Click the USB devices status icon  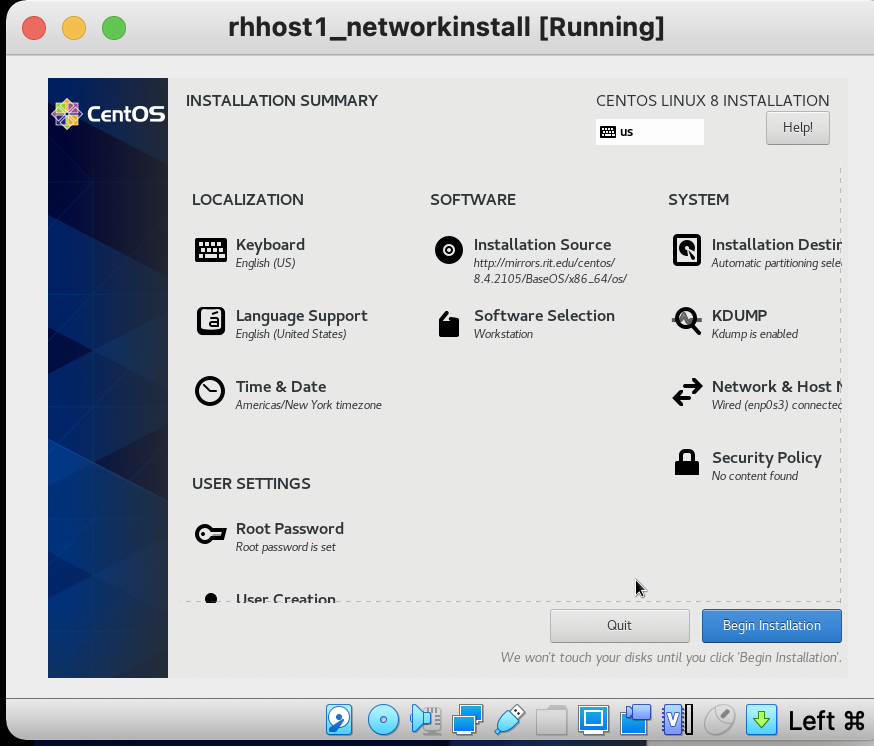pyautogui.click(x=509, y=720)
